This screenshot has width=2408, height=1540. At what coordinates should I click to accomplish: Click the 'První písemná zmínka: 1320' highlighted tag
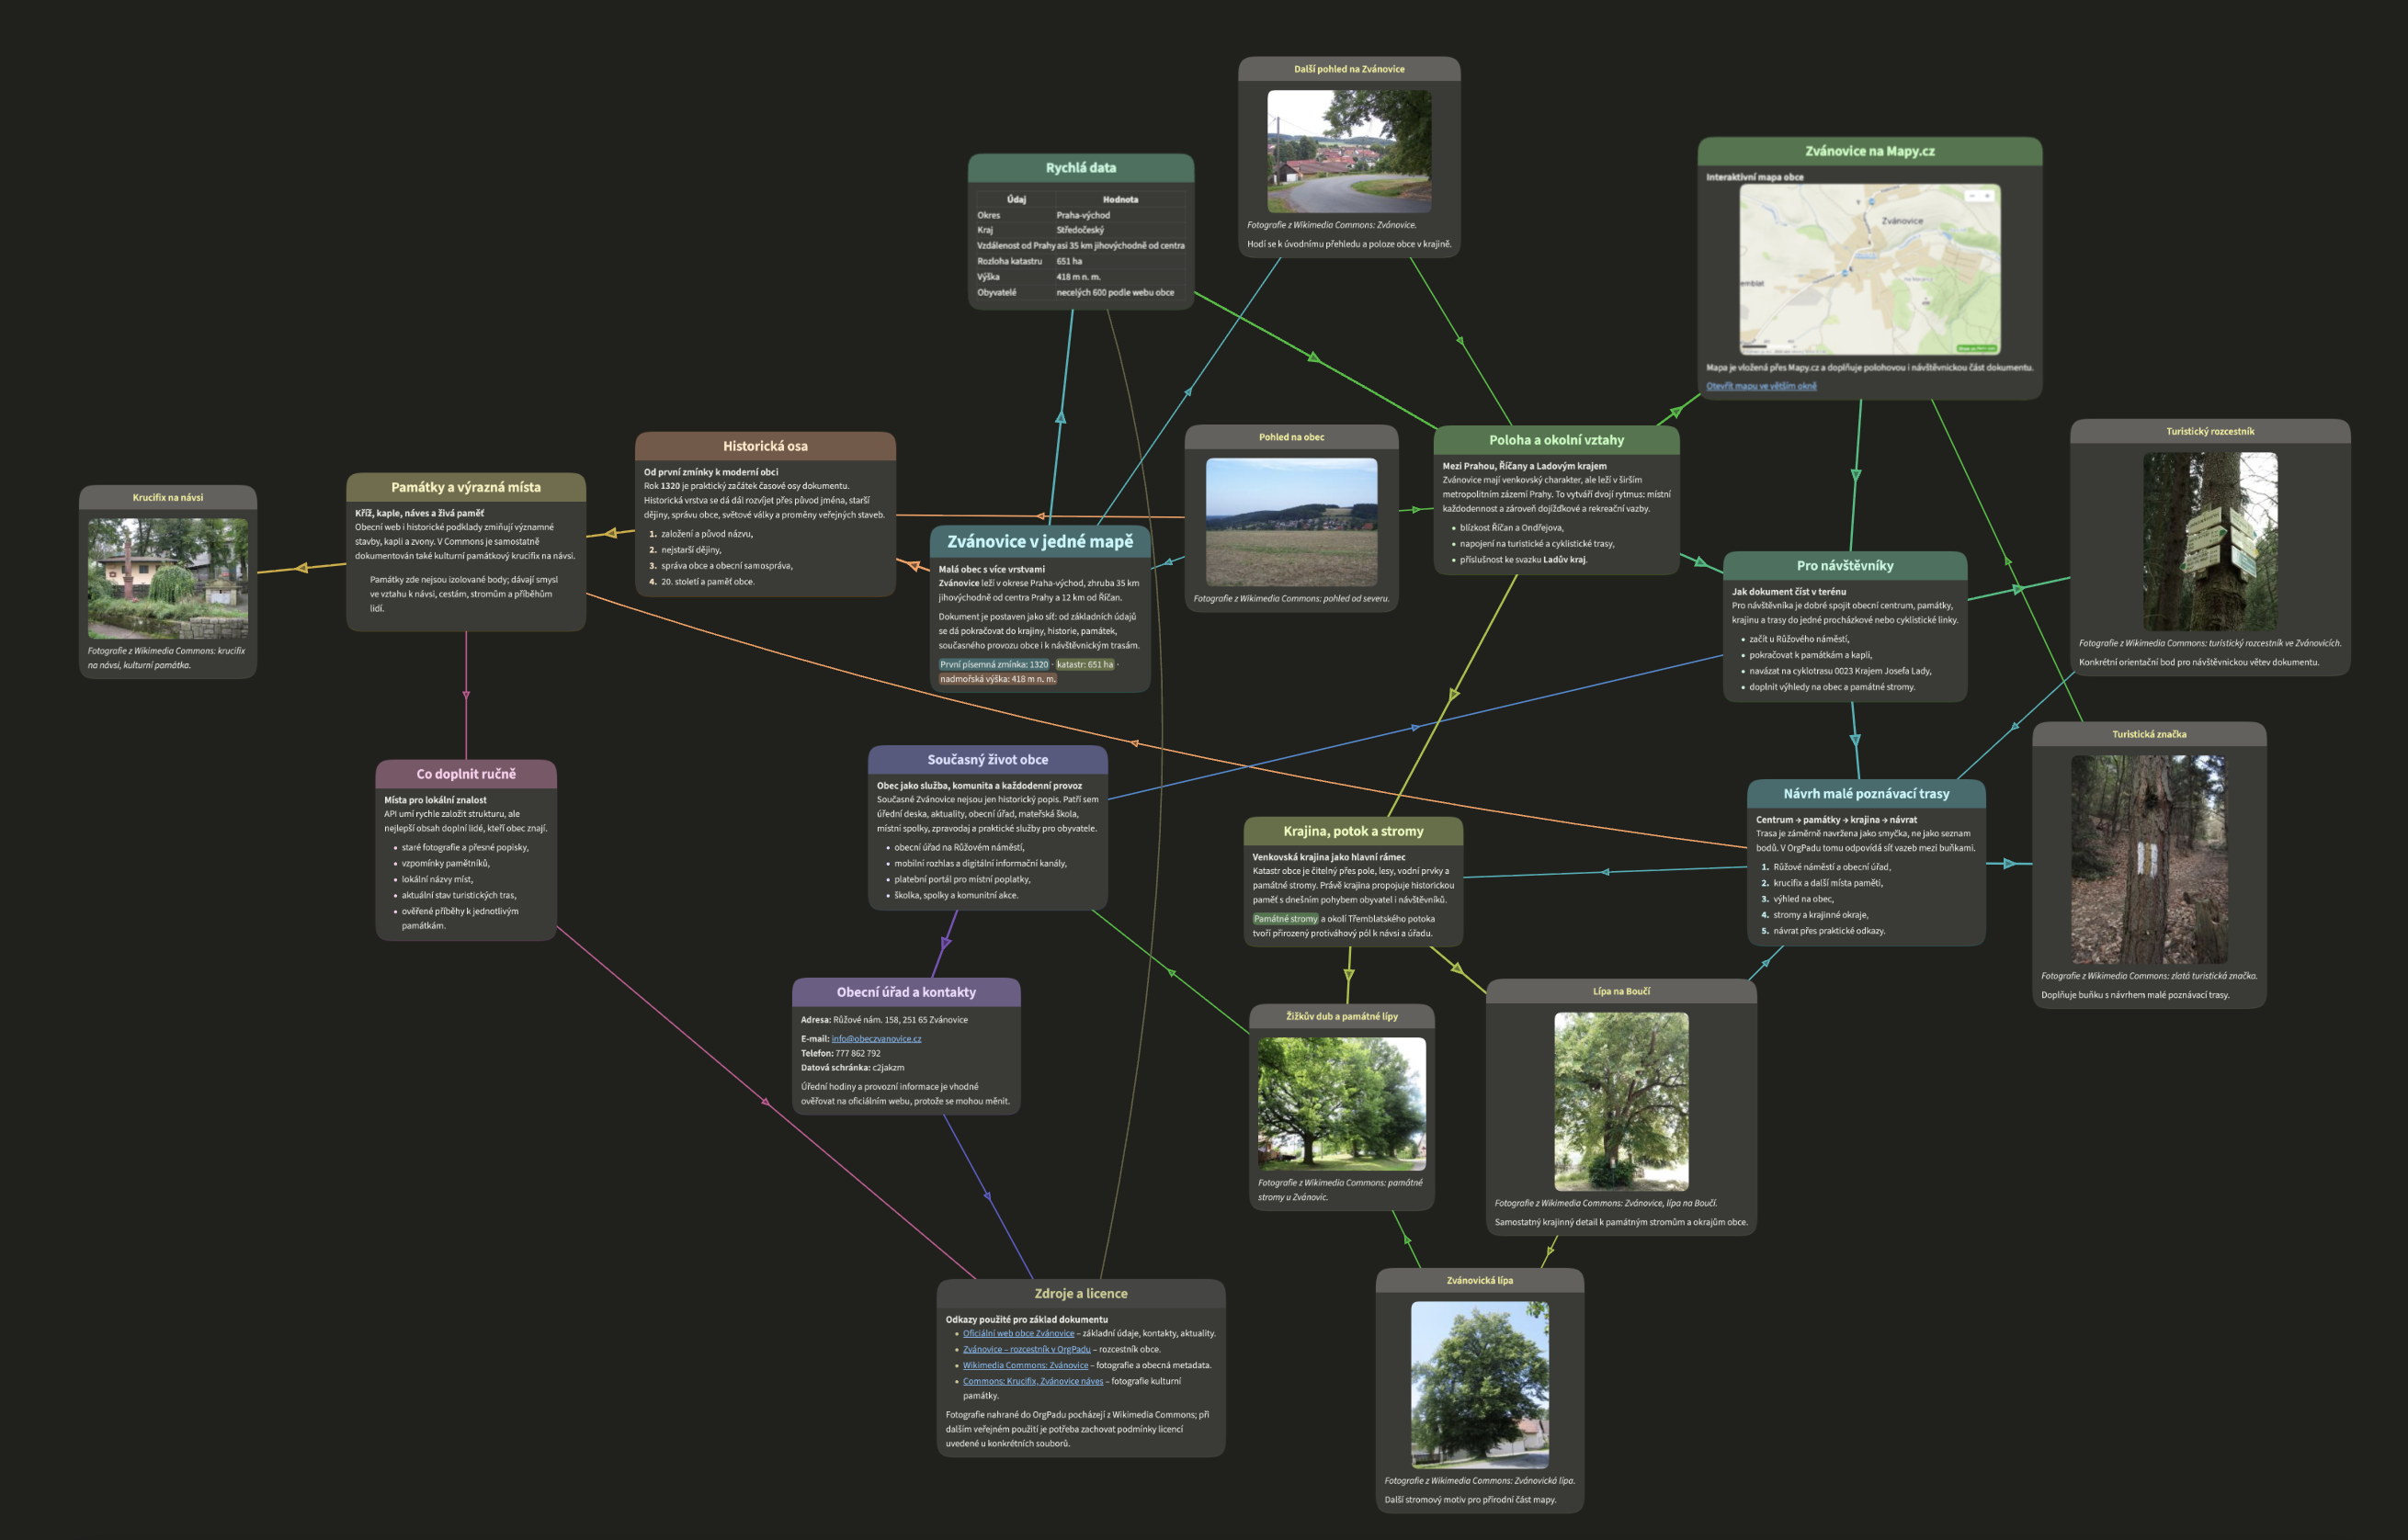(x=994, y=664)
